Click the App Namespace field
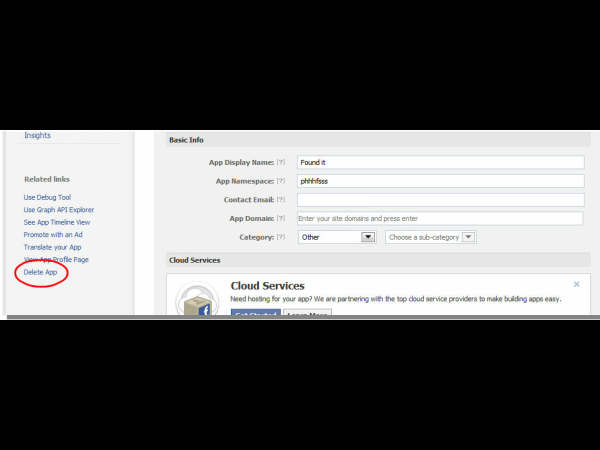This screenshot has height=450, width=600. click(441, 181)
